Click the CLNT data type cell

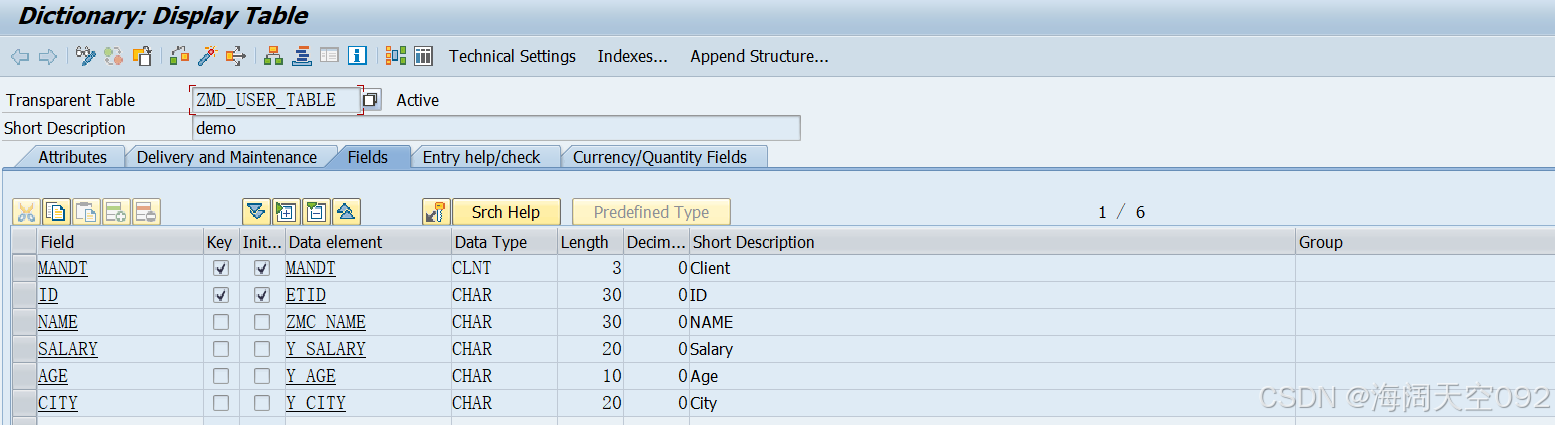point(504,268)
